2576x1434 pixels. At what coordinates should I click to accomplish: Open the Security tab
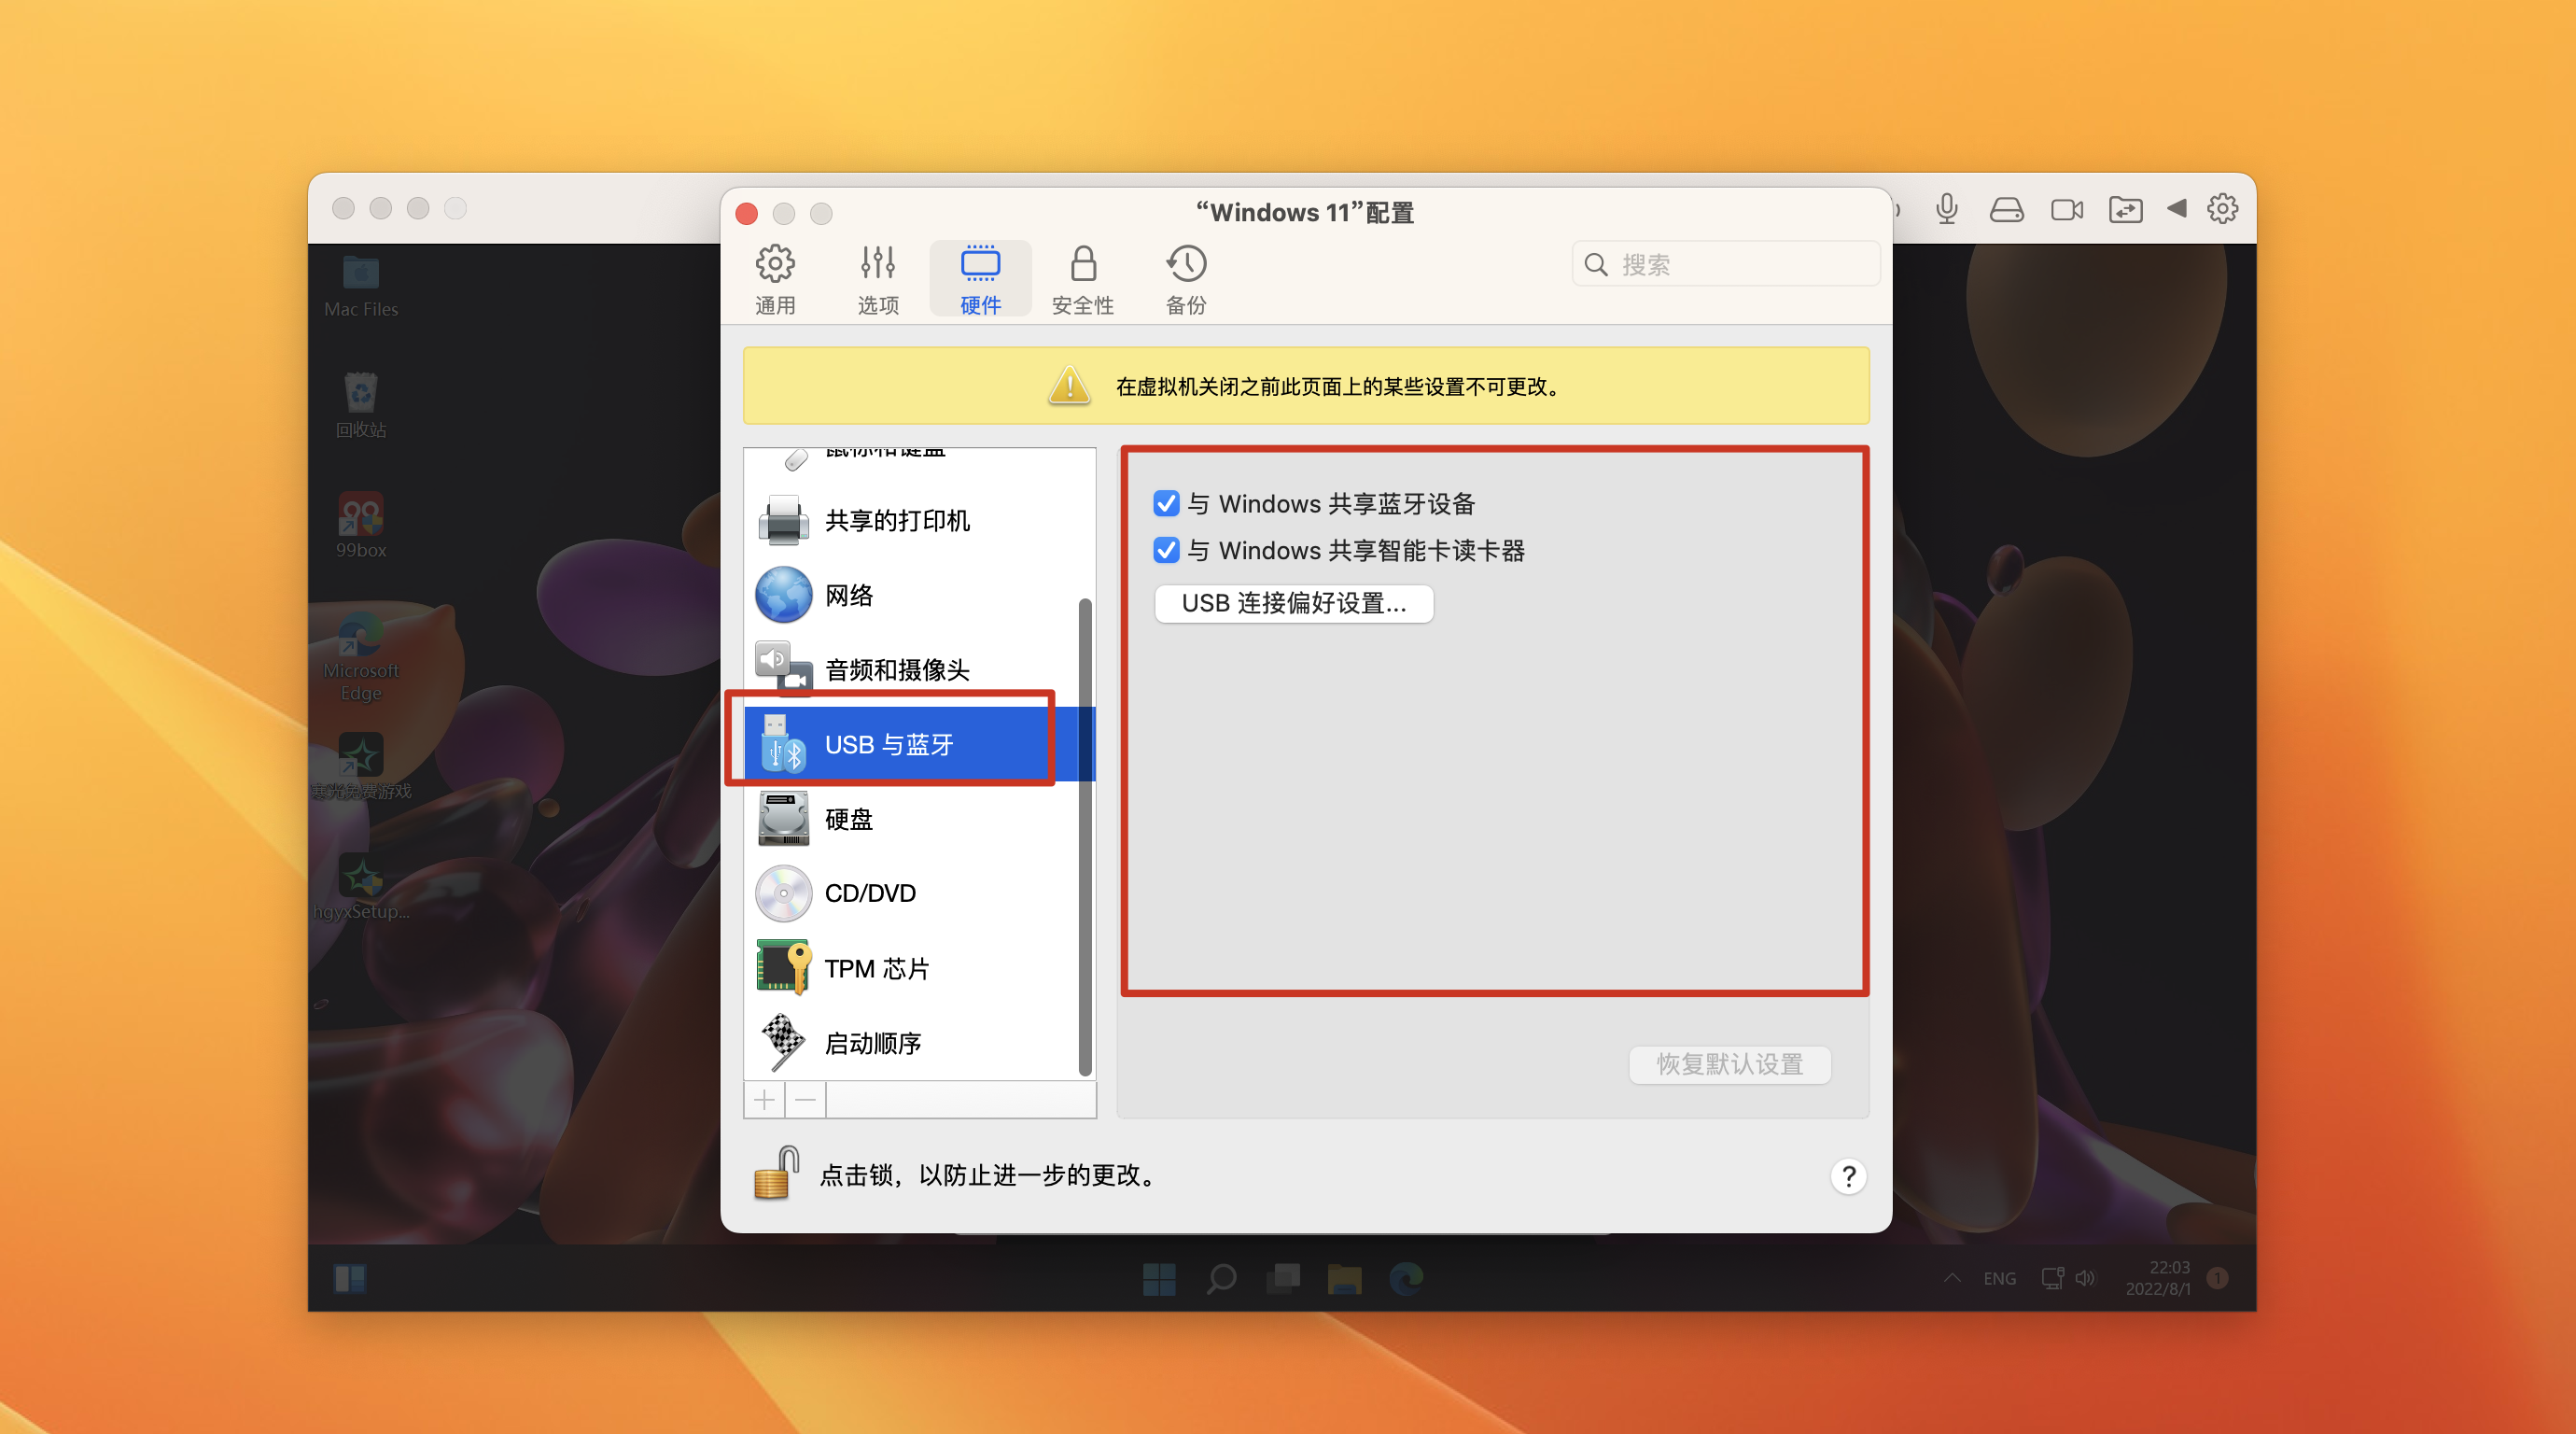coord(1082,279)
